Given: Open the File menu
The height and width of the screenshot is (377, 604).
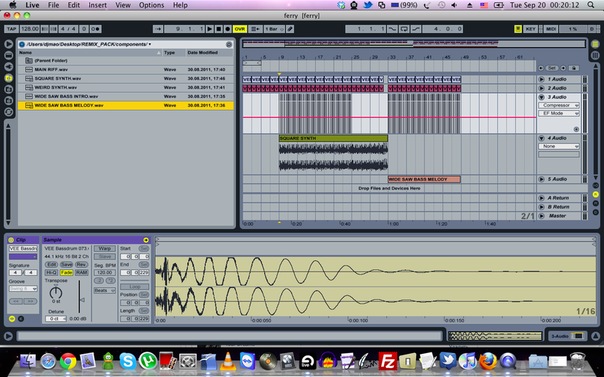Looking at the screenshot, I should [53, 5].
